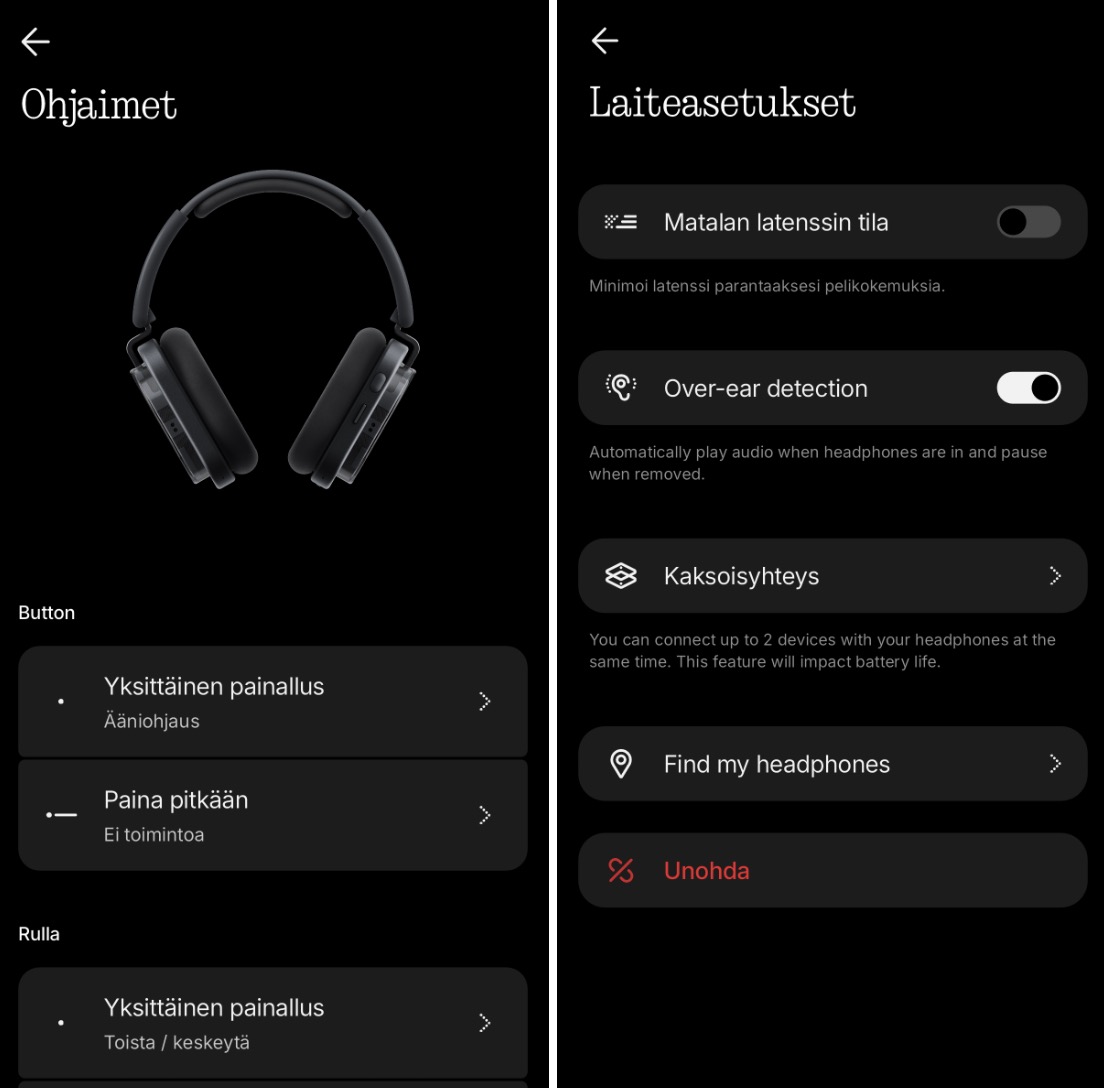Click the location pin icon

click(620, 763)
